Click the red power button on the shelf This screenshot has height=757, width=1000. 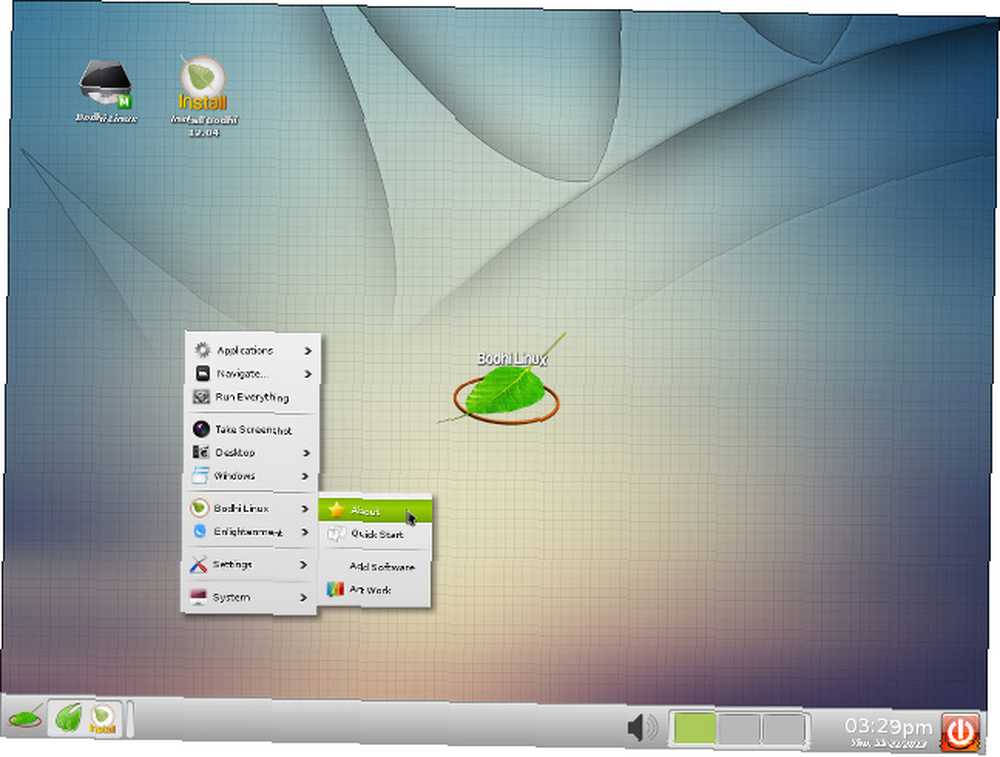(x=960, y=733)
